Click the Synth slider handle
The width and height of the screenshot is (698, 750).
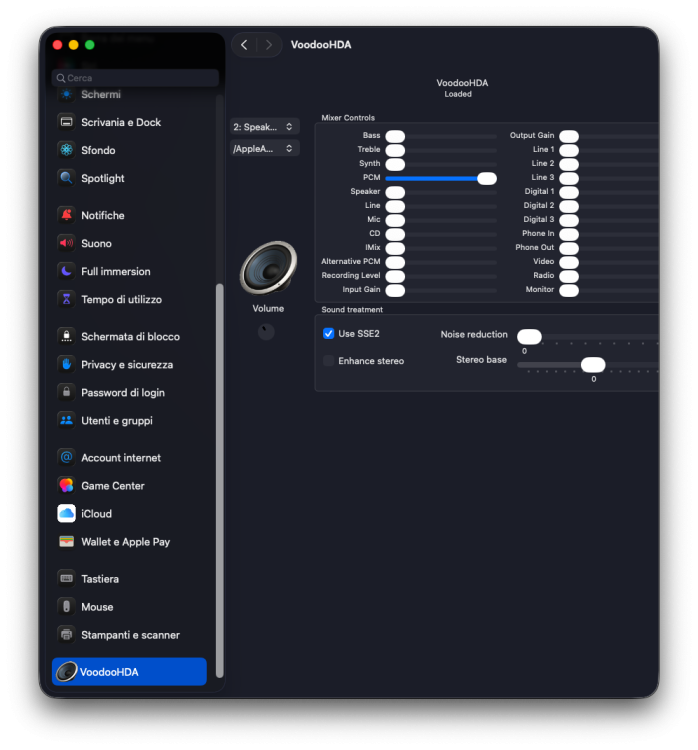(395, 165)
